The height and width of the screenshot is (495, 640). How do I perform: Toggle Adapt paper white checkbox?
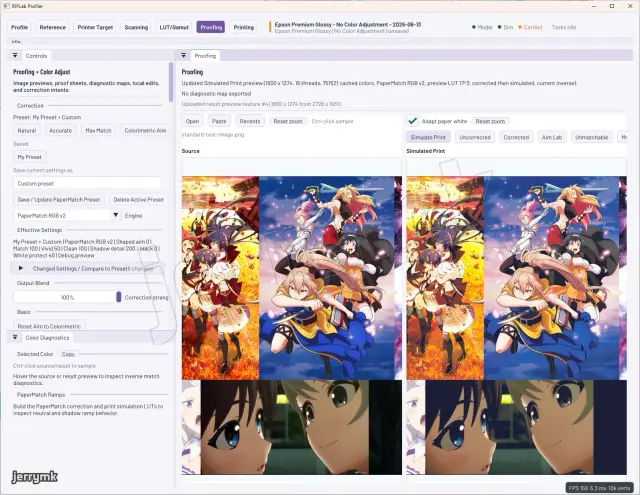click(413, 121)
